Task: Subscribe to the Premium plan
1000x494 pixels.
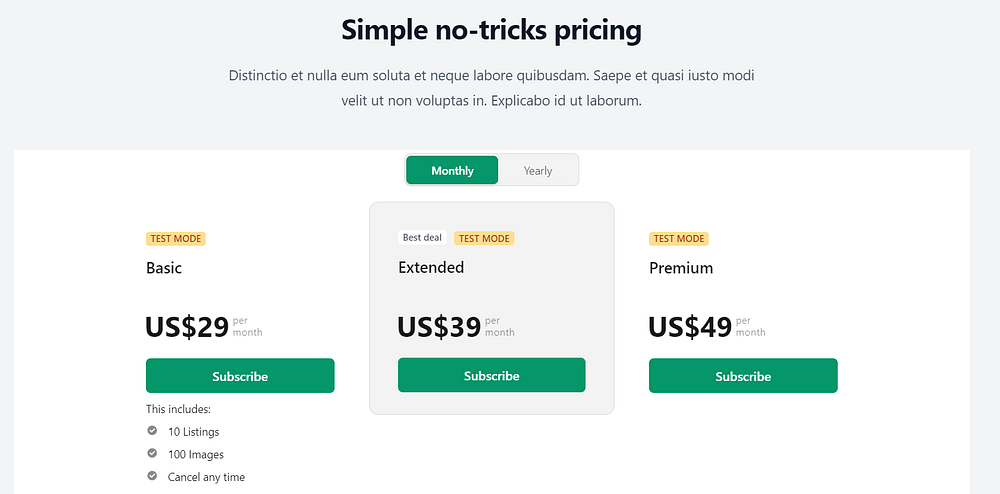Action: [743, 376]
